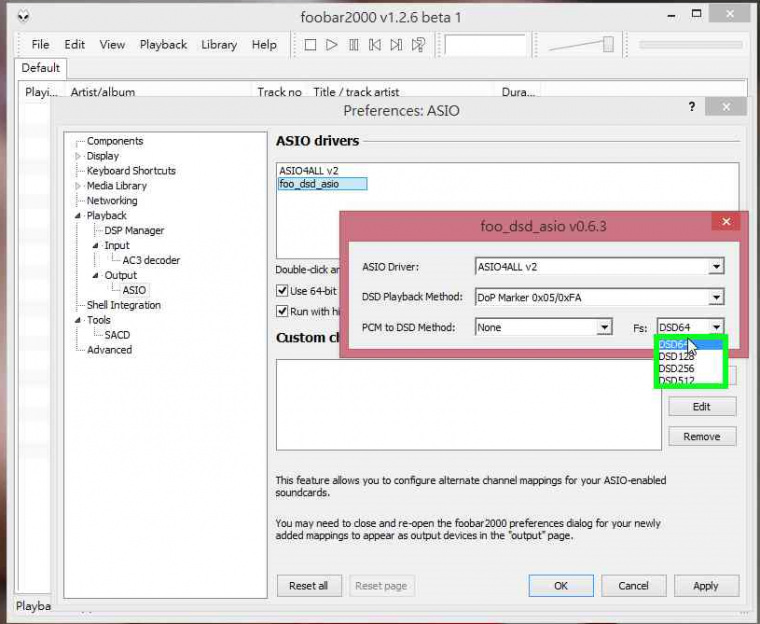Collapse the Playback tree node
This screenshot has width=760, height=624.
pyautogui.click(x=78, y=216)
